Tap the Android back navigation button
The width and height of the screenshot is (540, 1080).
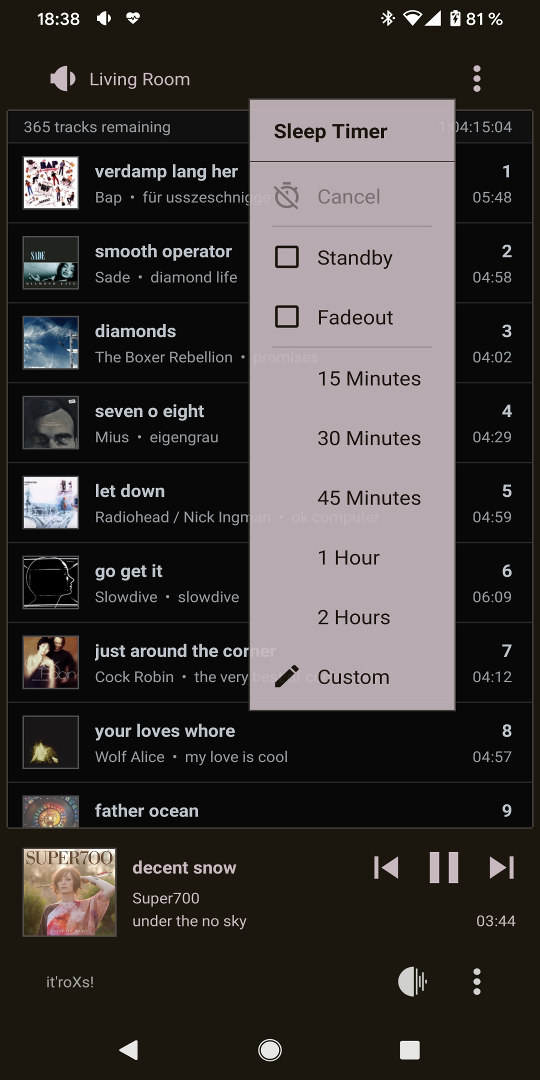point(129,1050)
